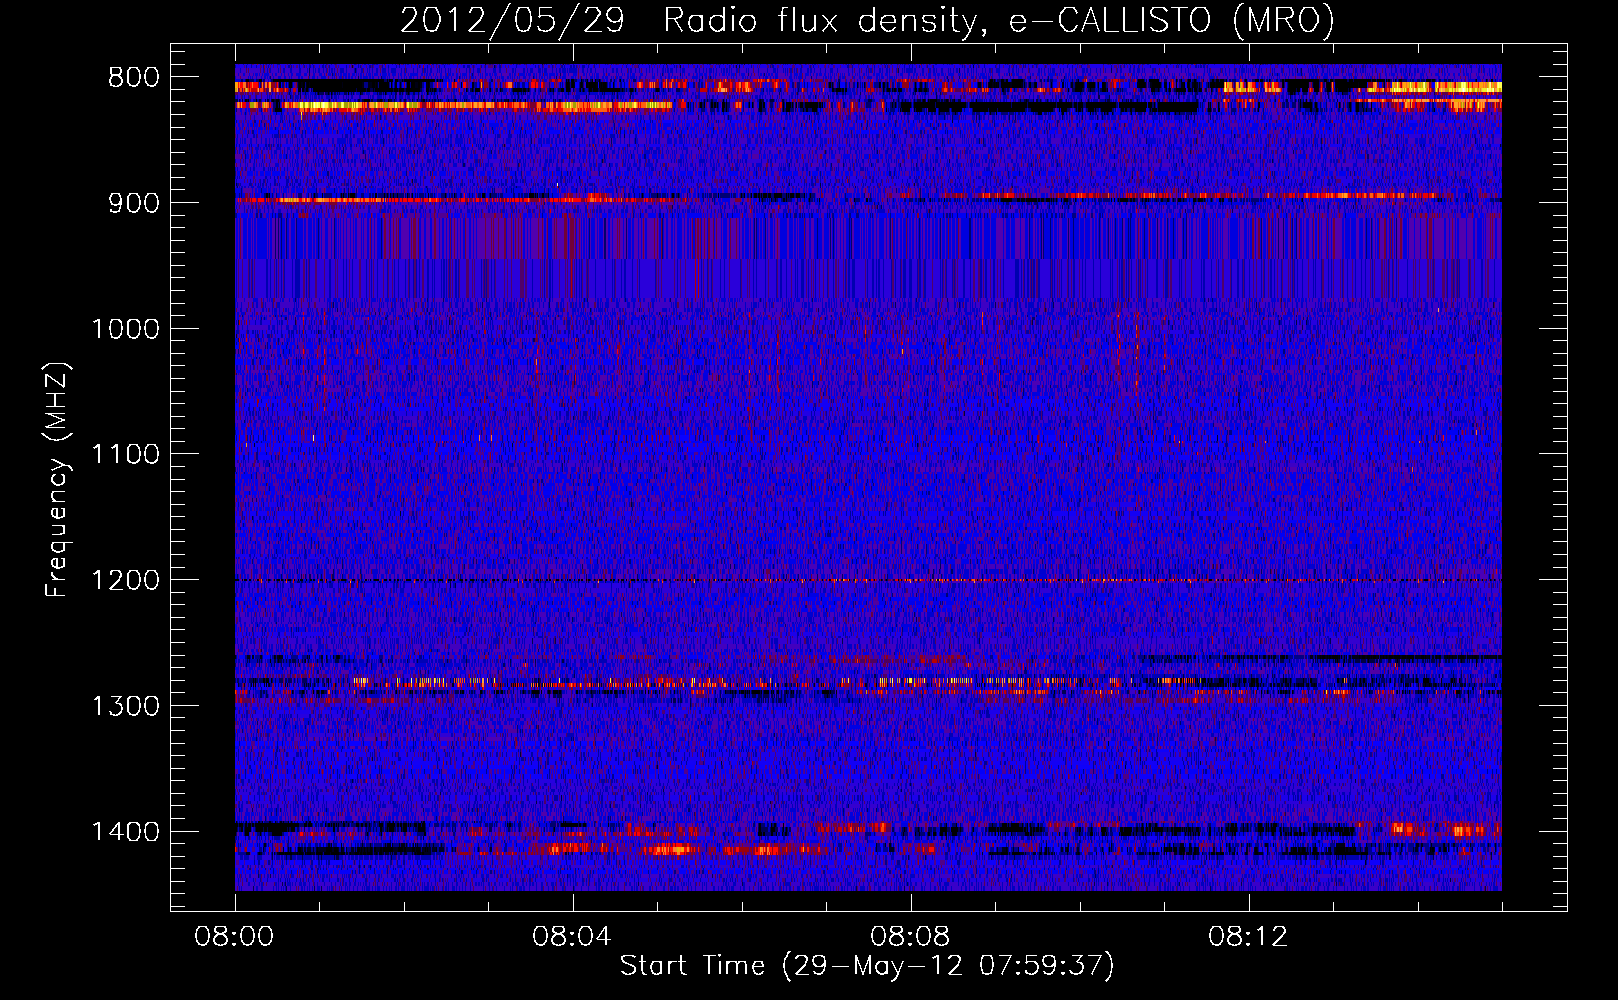Click the 08:08 time tick label
Screen dimensions: 1618x1000
pyautogui.click(x=911, y=937)
